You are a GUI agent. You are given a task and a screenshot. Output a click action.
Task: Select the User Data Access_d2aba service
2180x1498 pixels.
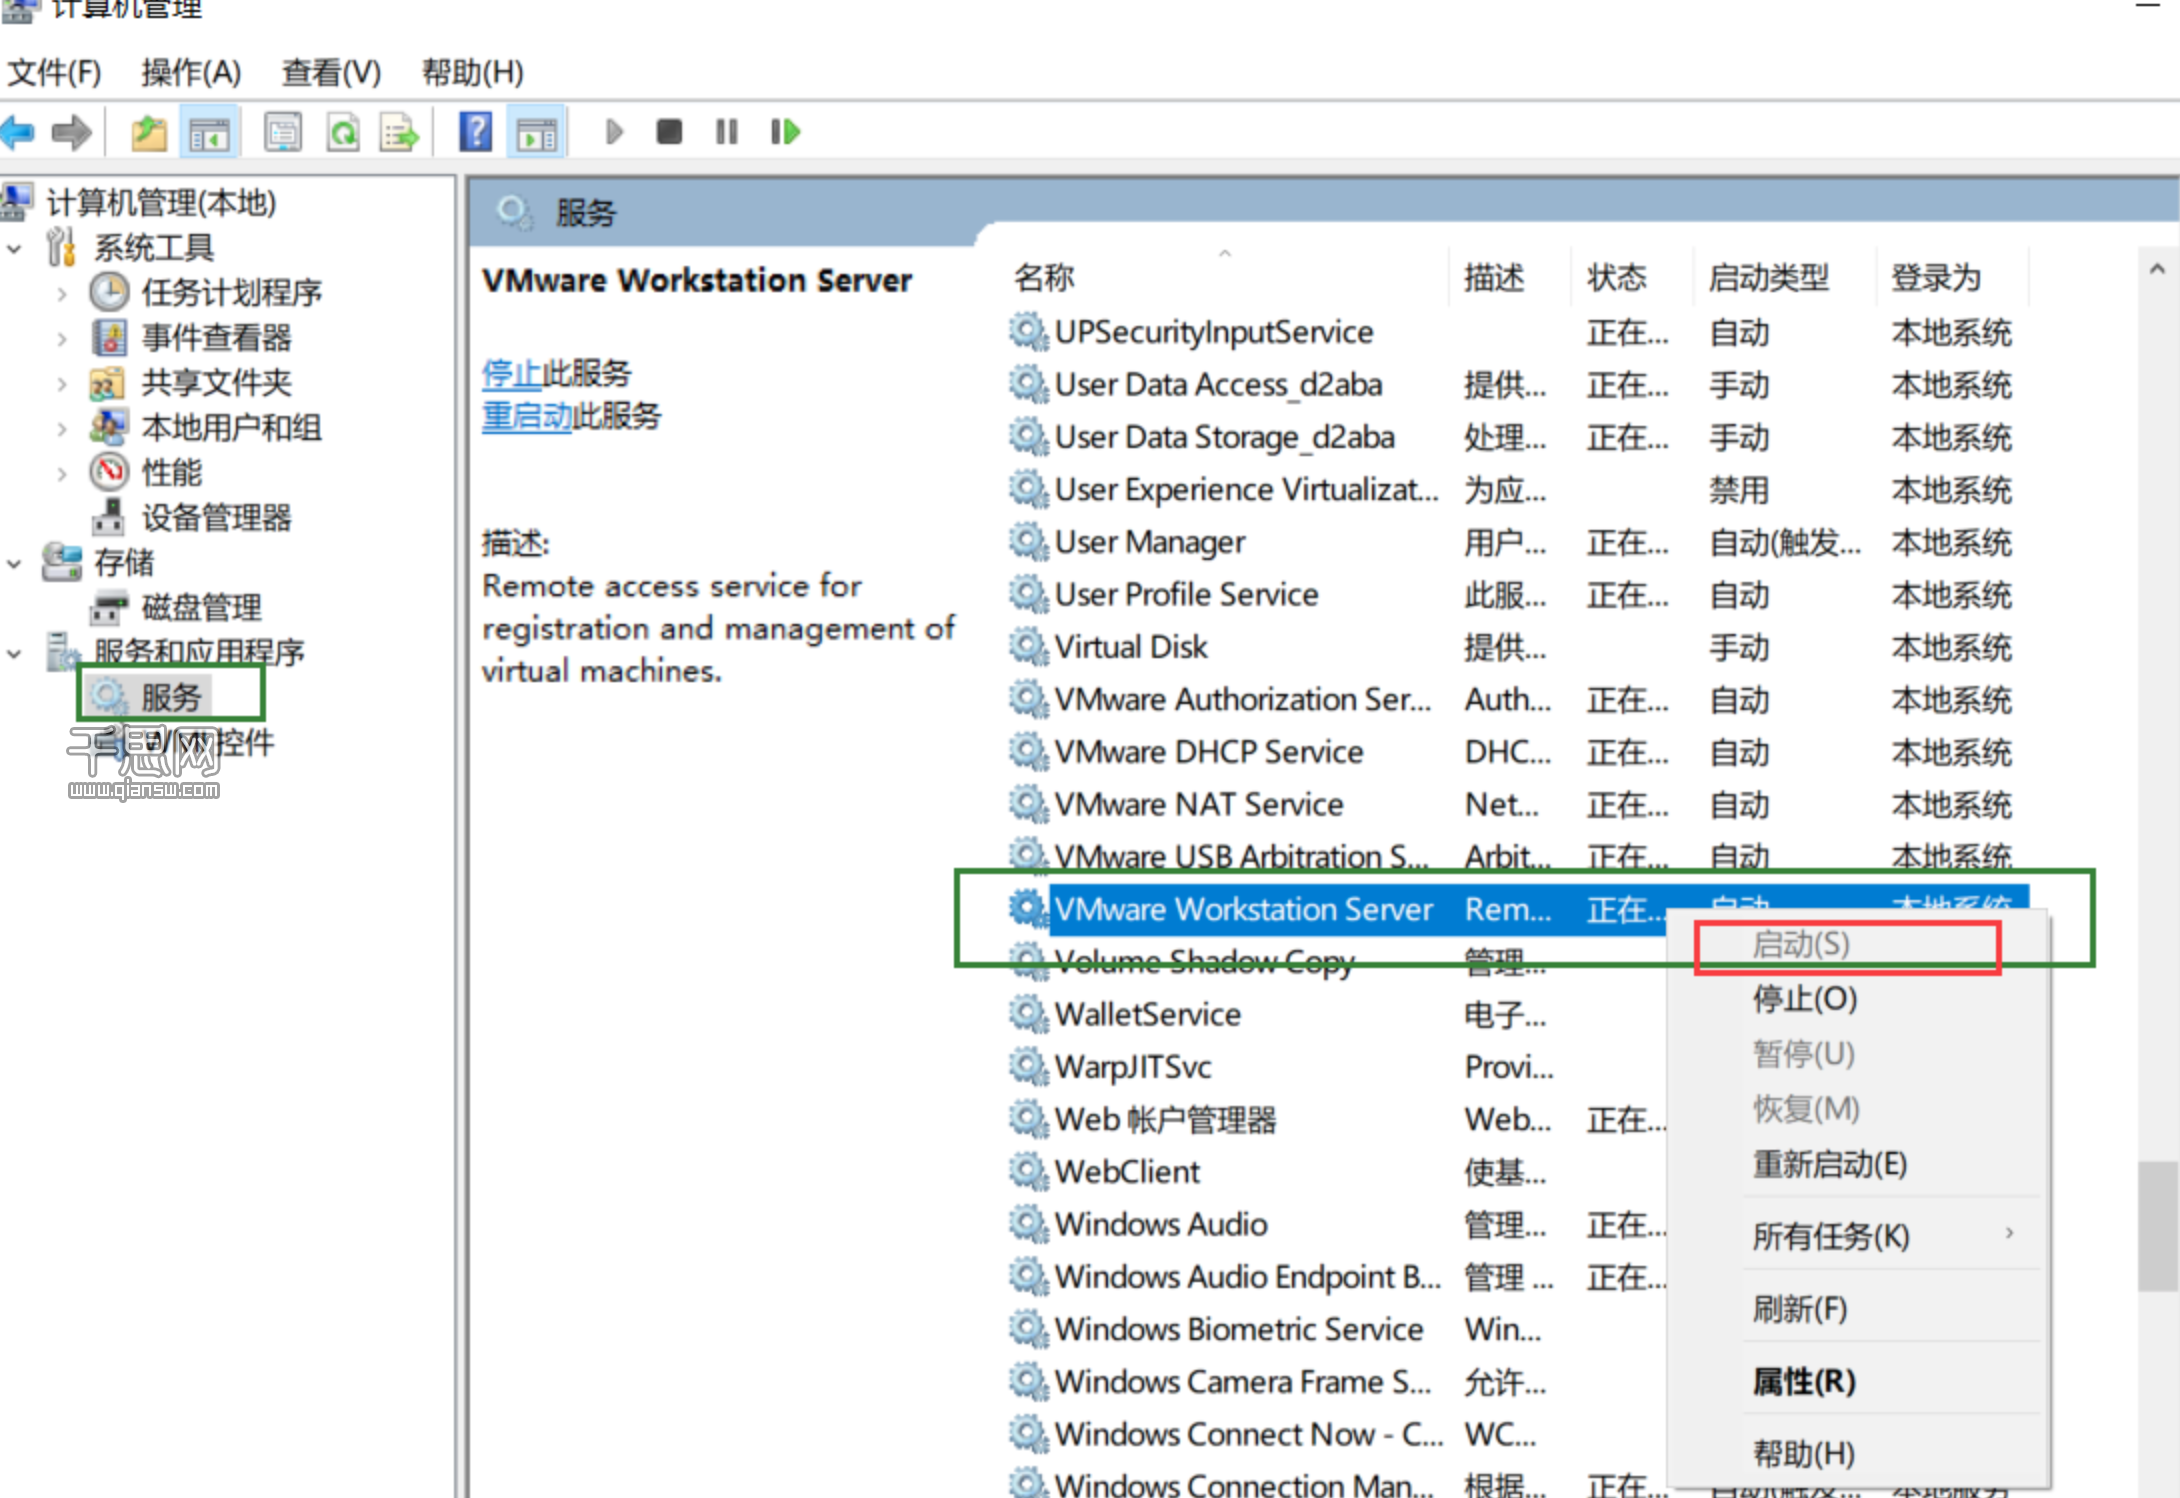click(1518, 385)
